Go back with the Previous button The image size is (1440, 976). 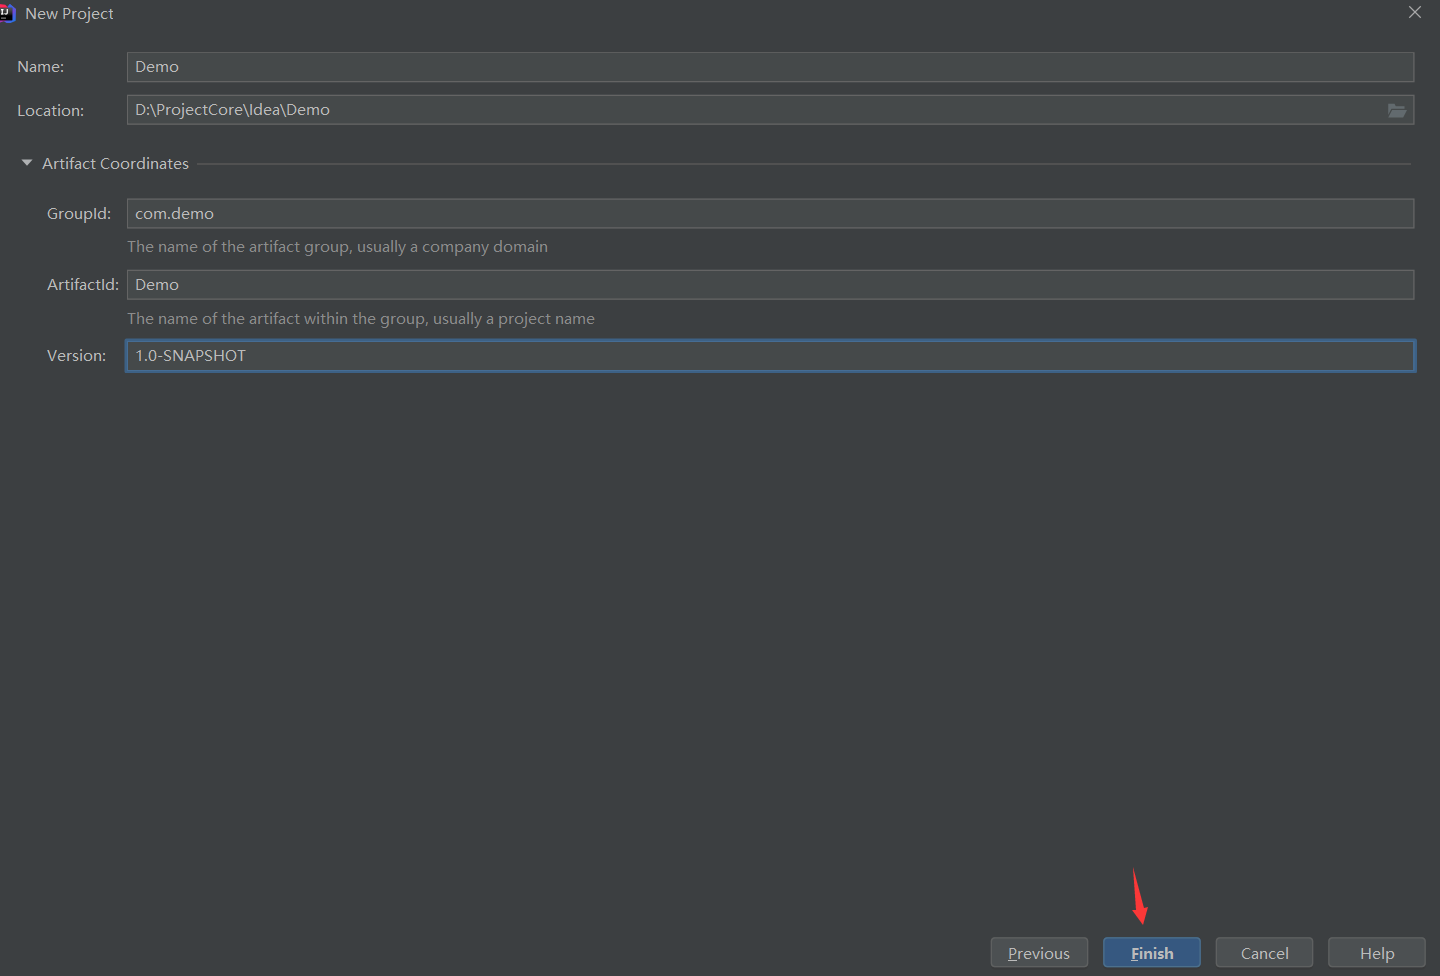(x=1039, y=953)
